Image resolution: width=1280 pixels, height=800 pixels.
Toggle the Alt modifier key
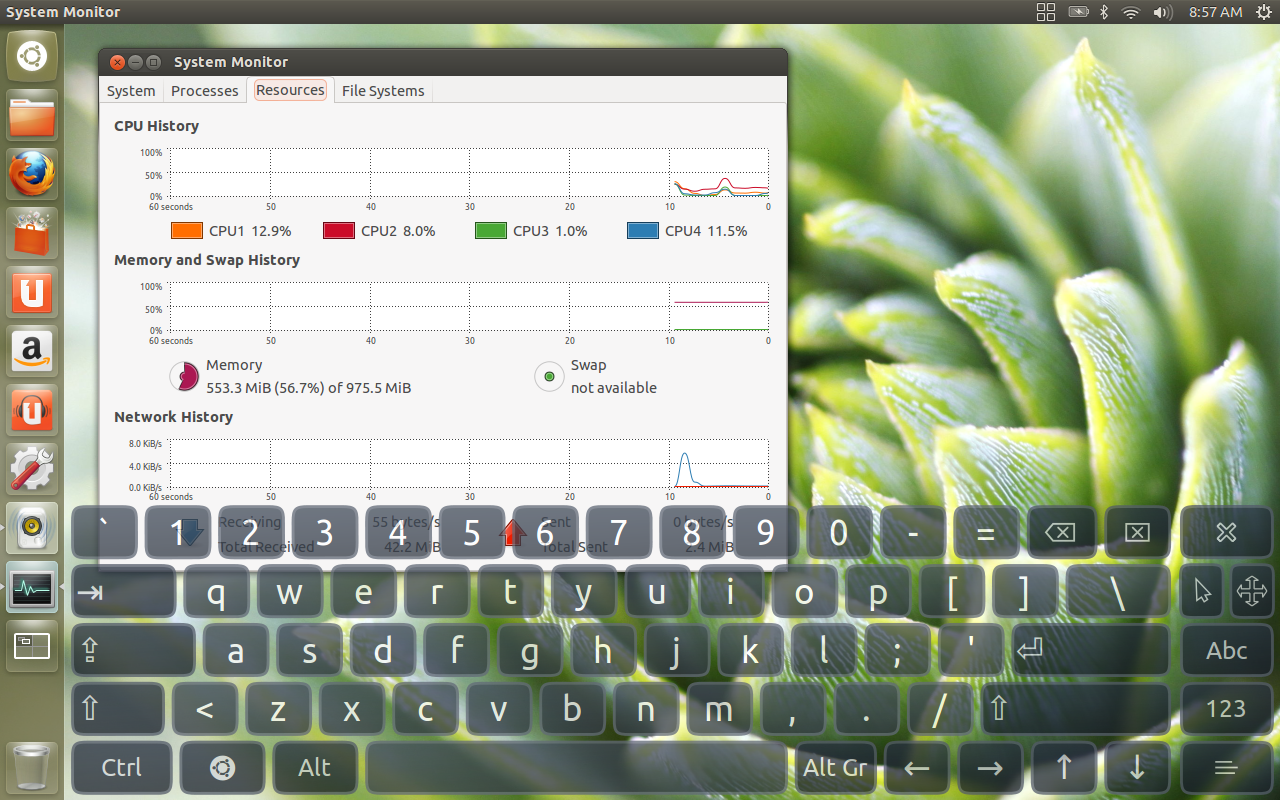tap(315, 768)
